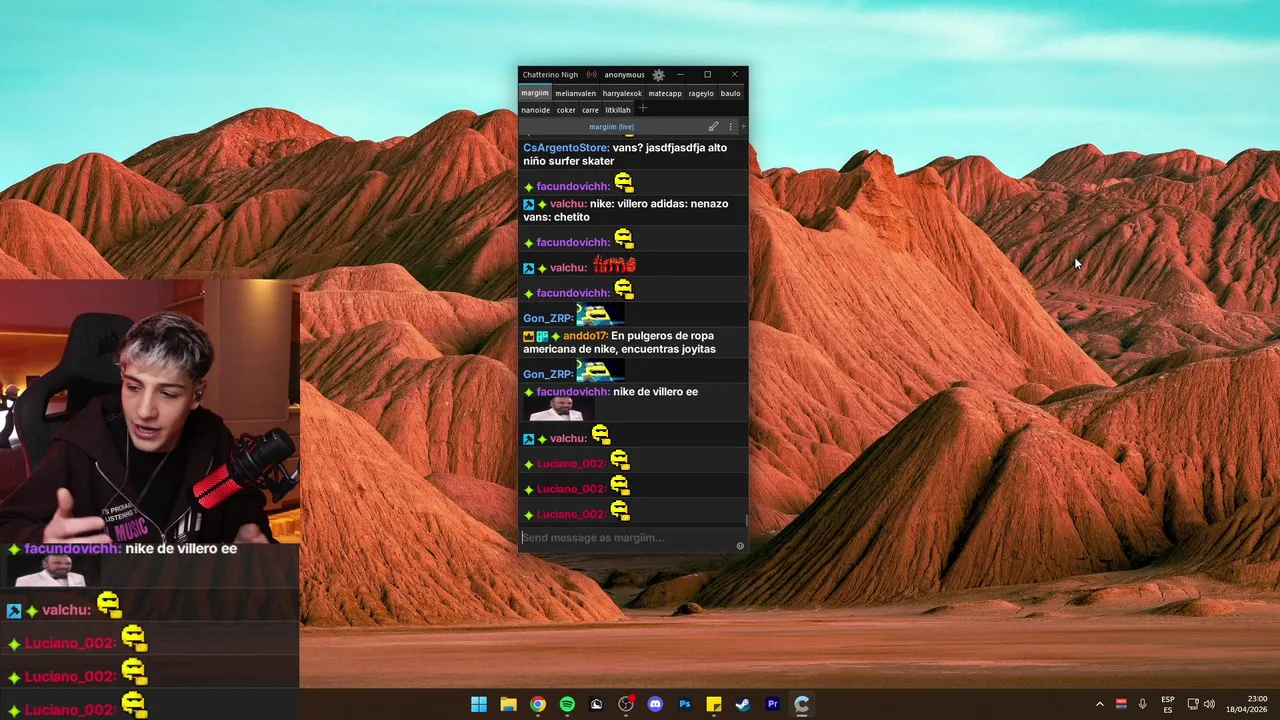The width and height of the screenshot is (1280, 720).
Task: Open clock showing 23:00 18/04/2026
Action: [x=1249, y=704]
